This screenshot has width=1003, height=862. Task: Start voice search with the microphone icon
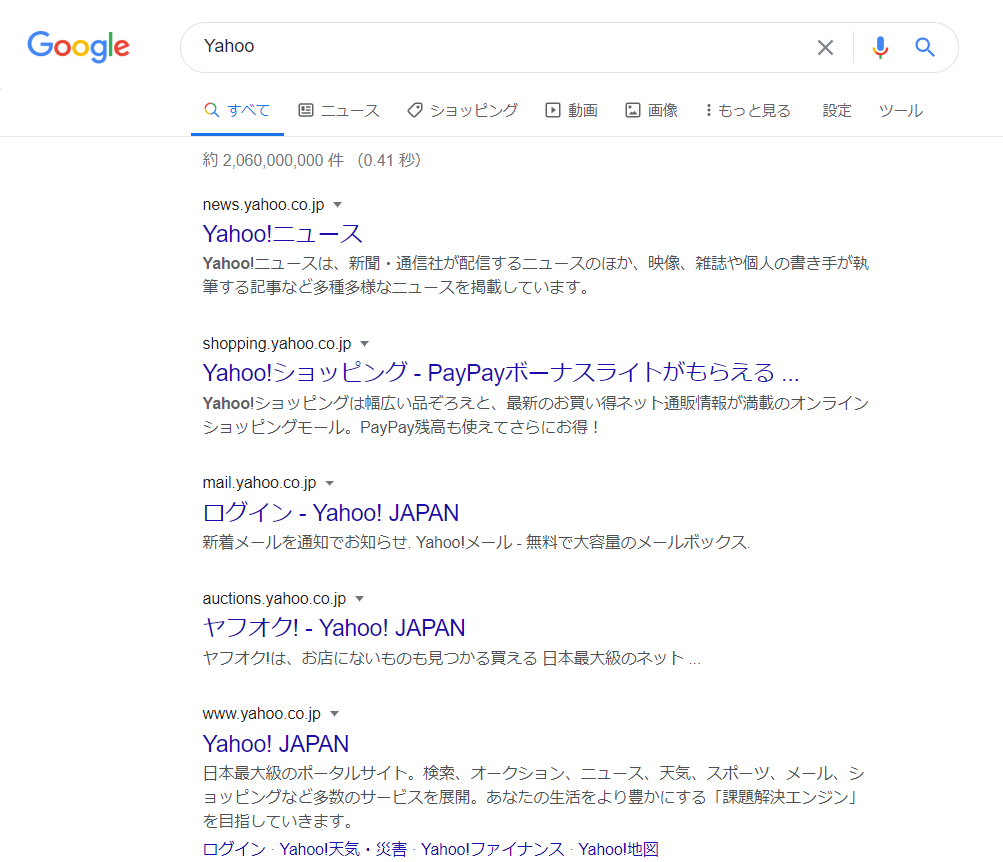[x=880, y=47]
